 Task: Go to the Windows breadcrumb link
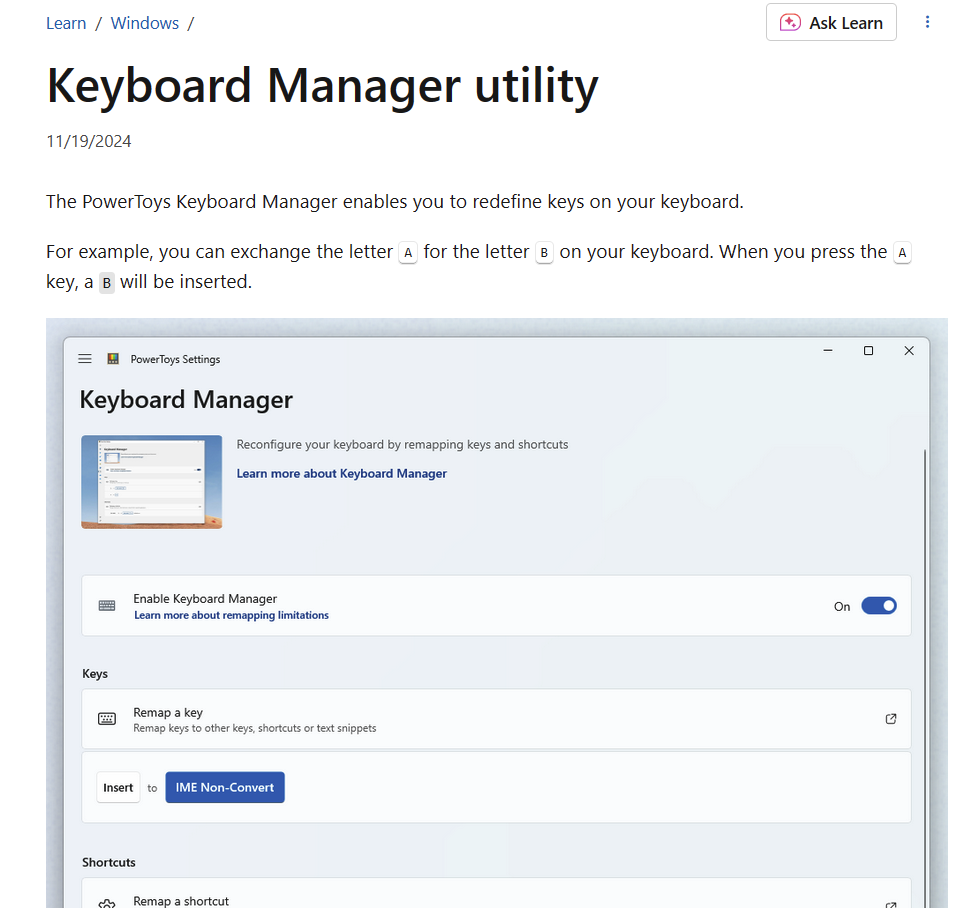pyautogui.click(x=145, y=23)
